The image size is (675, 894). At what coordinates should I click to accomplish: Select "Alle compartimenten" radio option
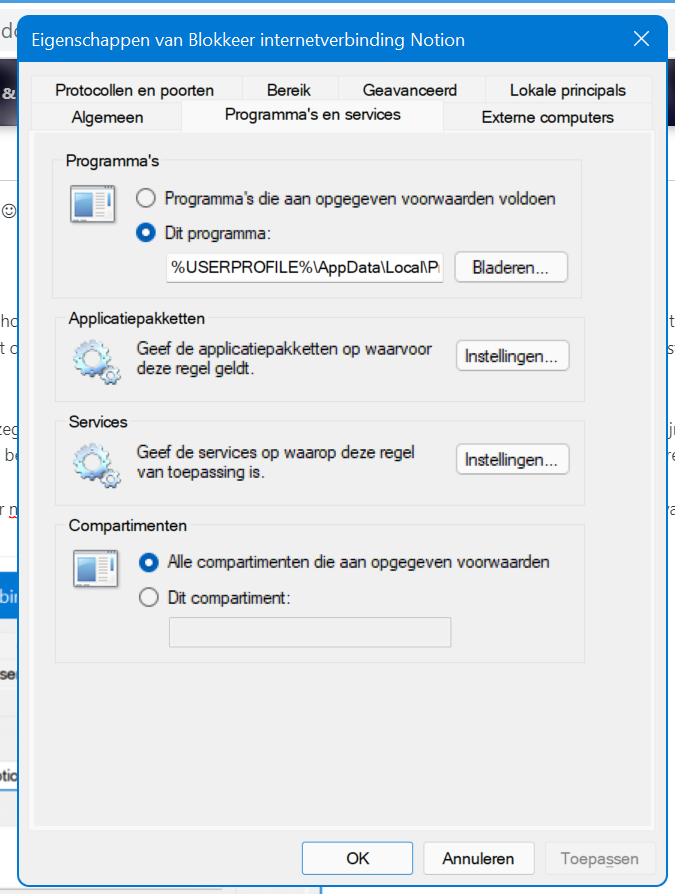pos(150,562)
